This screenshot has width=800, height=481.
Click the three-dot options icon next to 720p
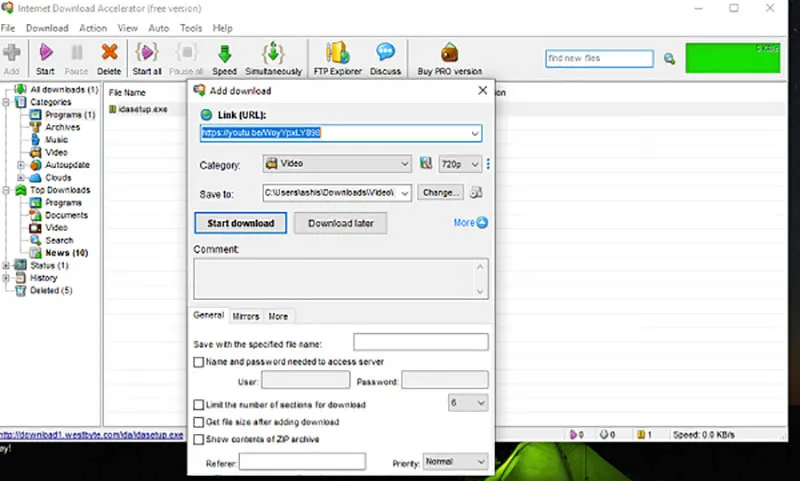click(488, 164)
